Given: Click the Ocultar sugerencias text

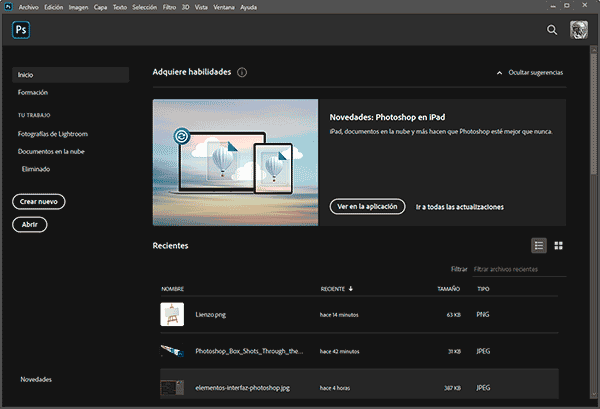Looking at the screenshot, I should coord(536,73).
